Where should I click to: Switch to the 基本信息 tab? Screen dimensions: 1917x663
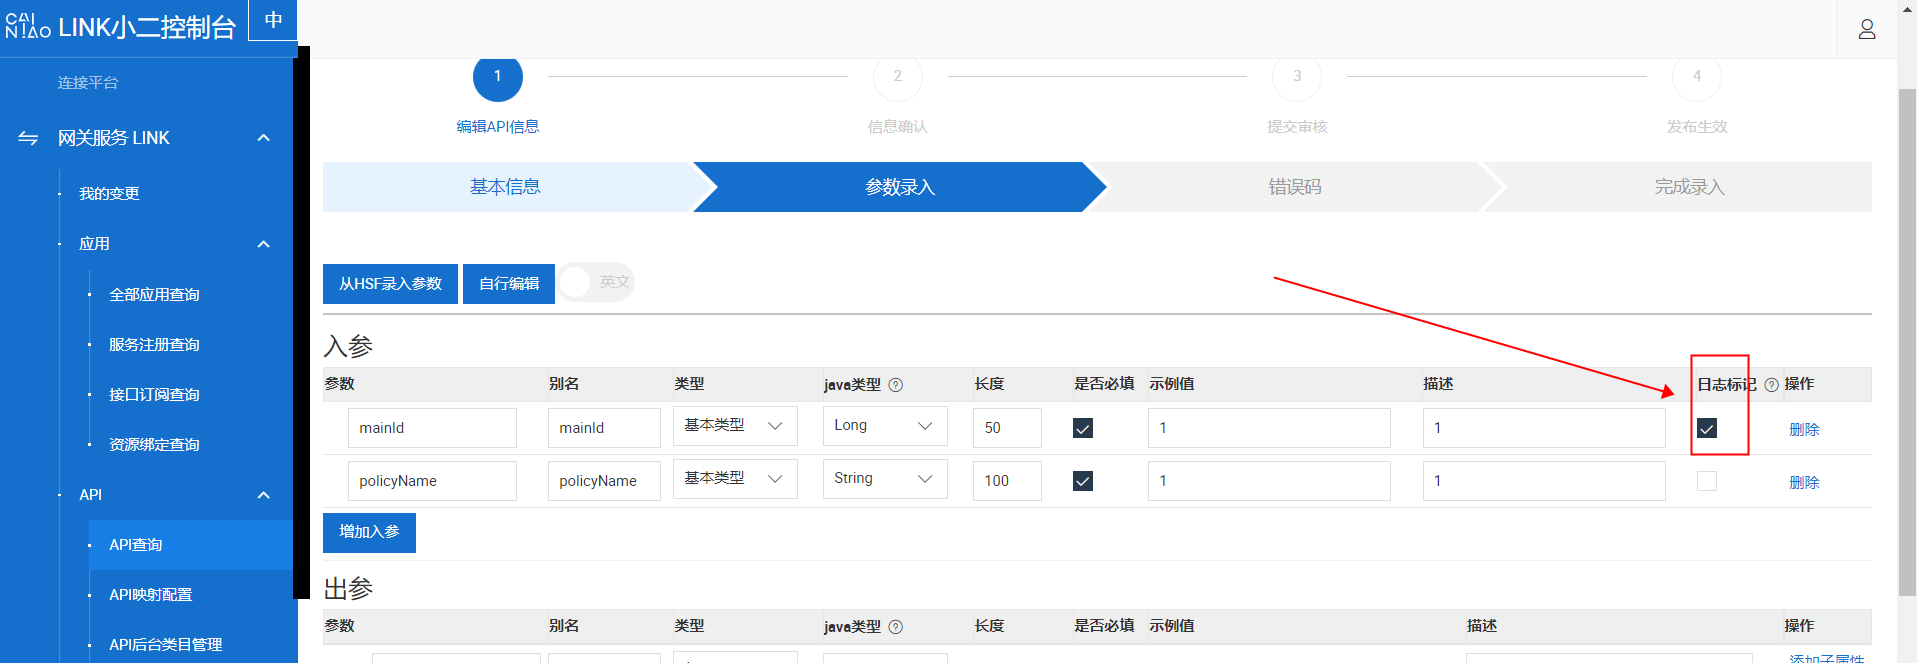505,187
